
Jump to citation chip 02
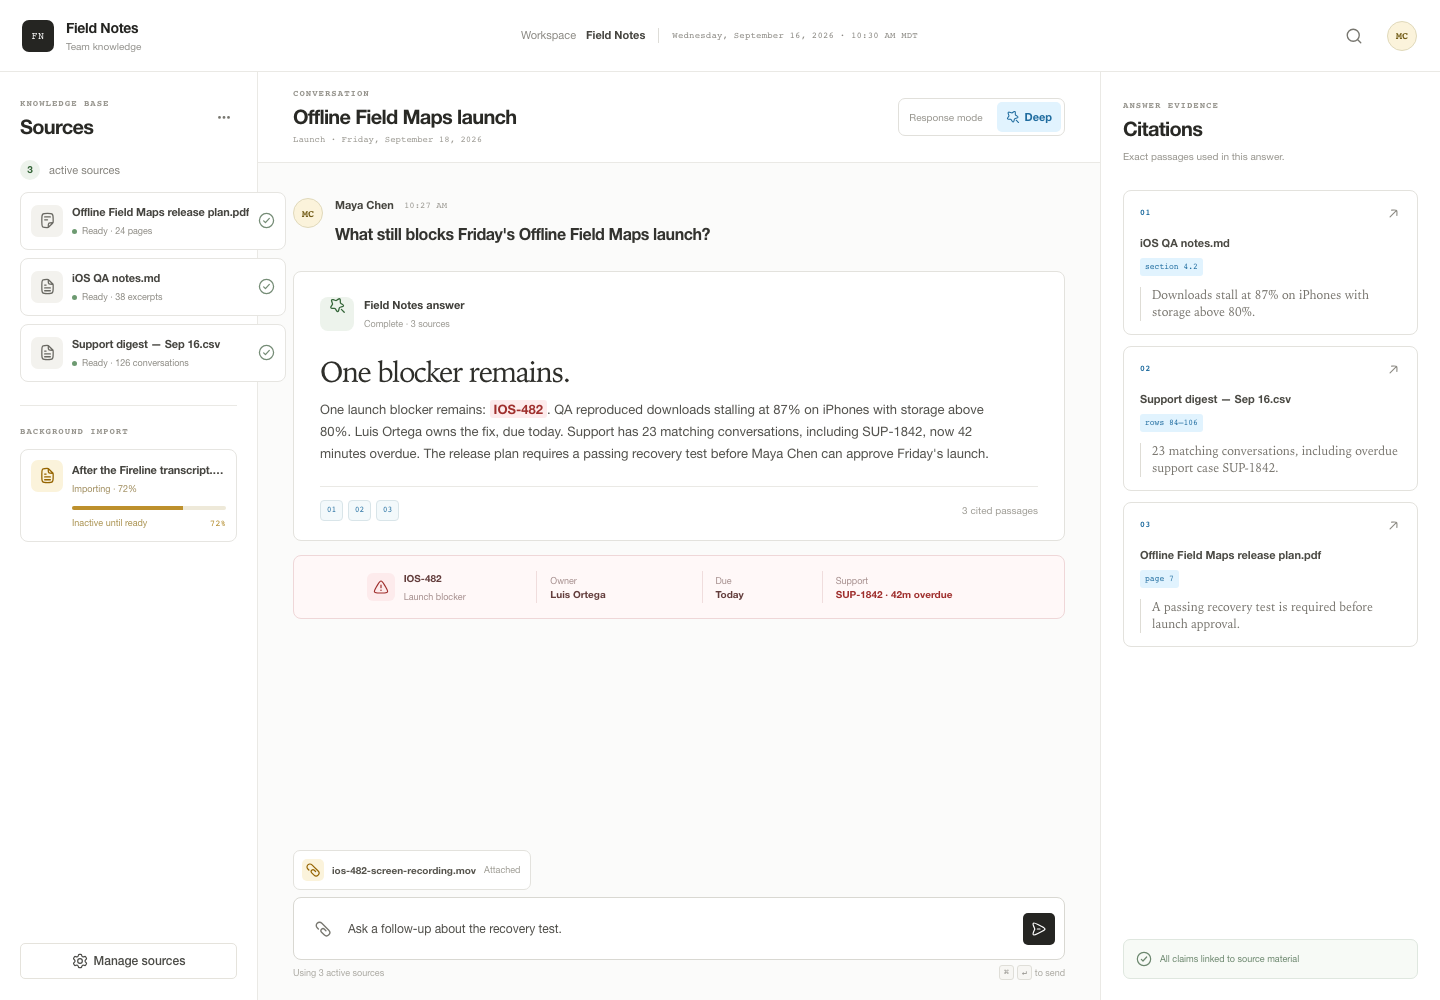[x=359, y=510]
